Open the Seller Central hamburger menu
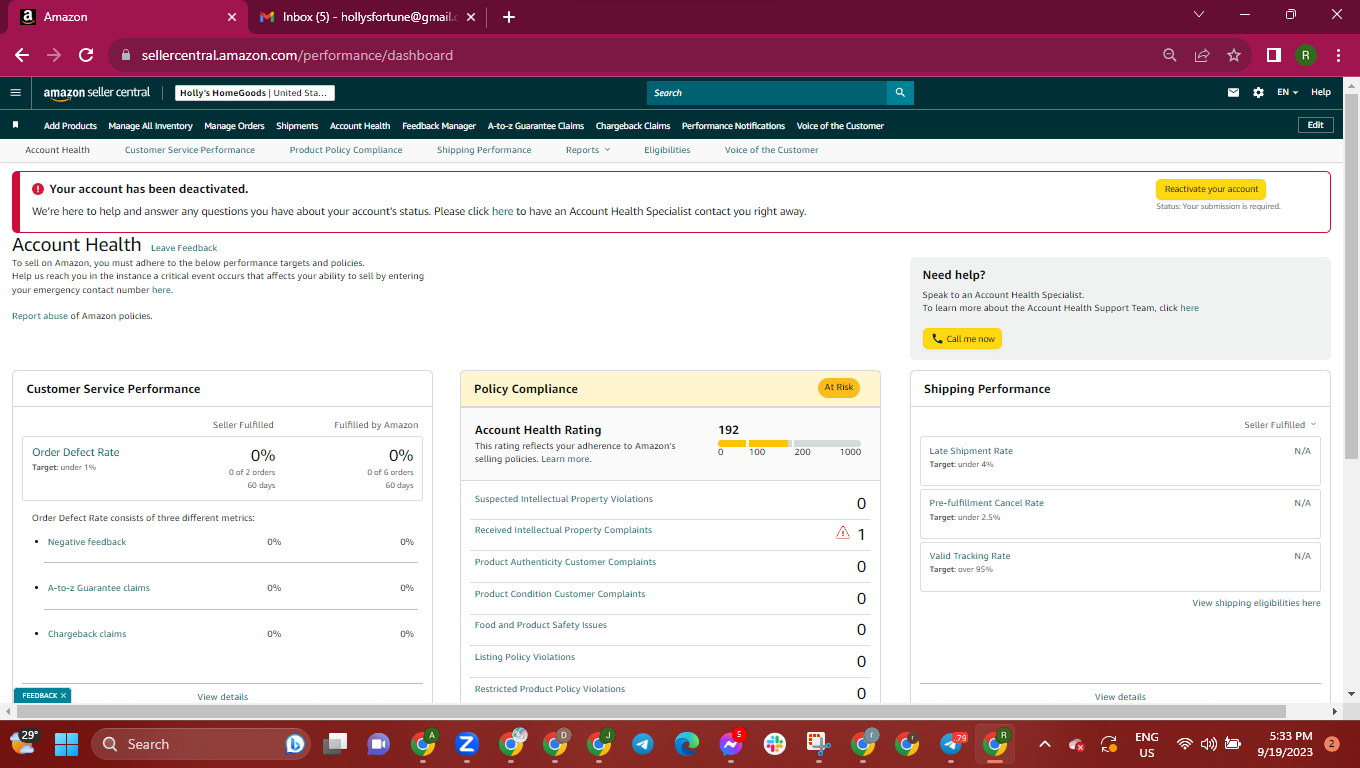The image size is (1360, 768). tap(15, 92)
